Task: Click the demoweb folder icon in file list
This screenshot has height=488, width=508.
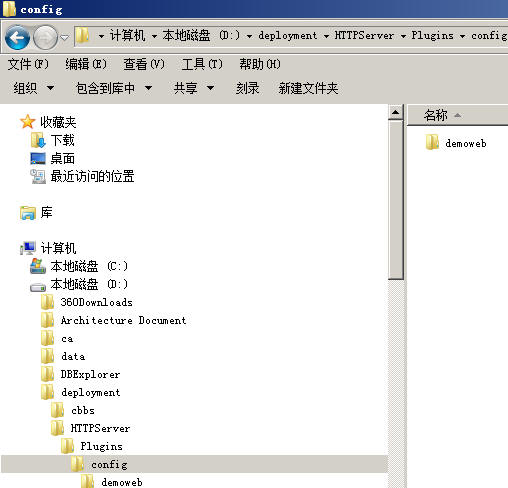Action: [x=432, y=142]
